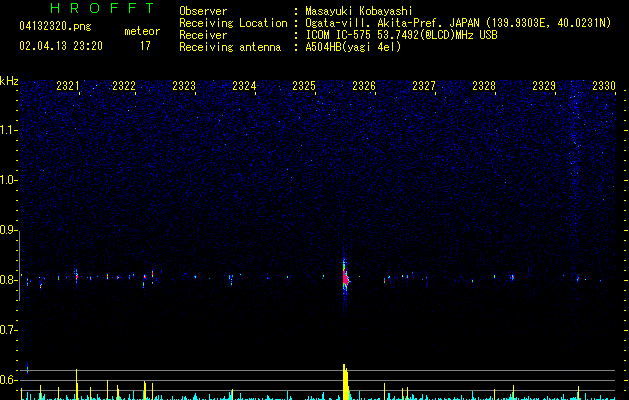Viewport: 629px width, 400px height.
Task: Click the tallest yellow intensity bar under the big echo
Action: (x=344, y=382)
